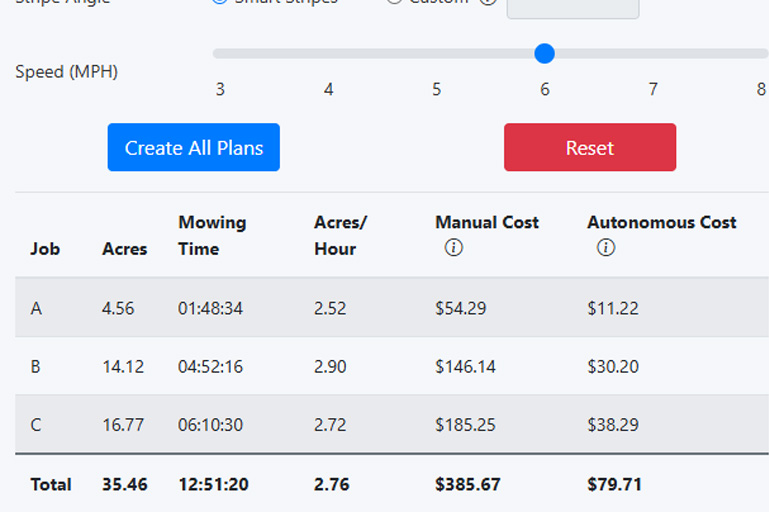Open the Manual Cost info icon
The height and width of the screenshot is (512, 769).
coord(454,248)
